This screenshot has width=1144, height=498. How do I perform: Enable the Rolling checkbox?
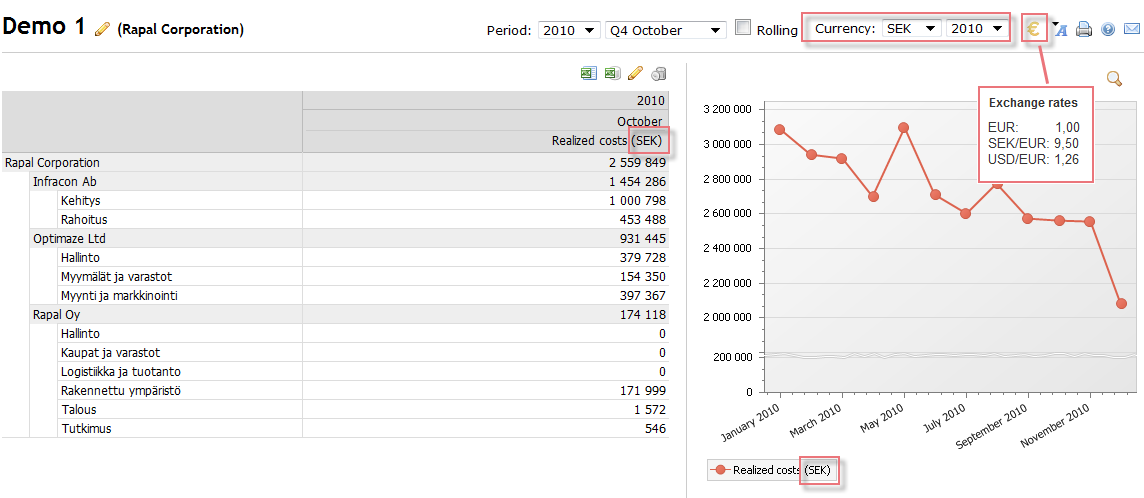(743, 28)
